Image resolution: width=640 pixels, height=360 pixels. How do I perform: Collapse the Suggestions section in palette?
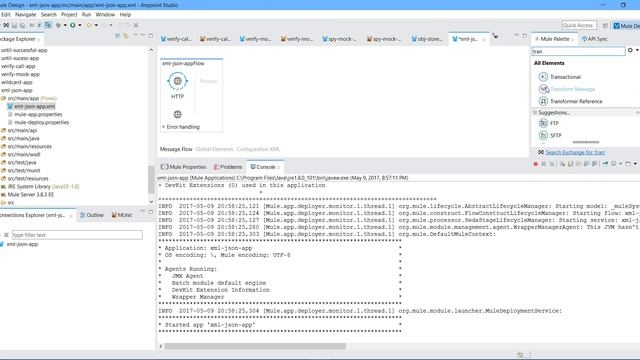tap(535, 112)
